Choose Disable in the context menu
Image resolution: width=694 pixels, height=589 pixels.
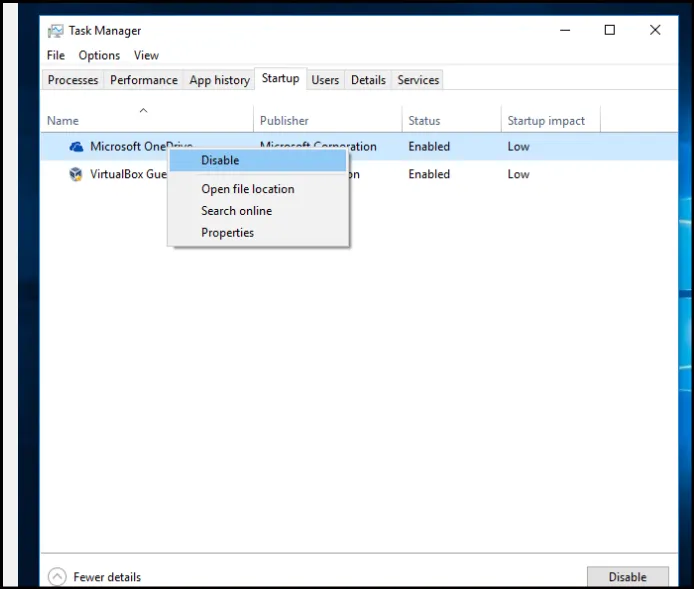[258, 160]
